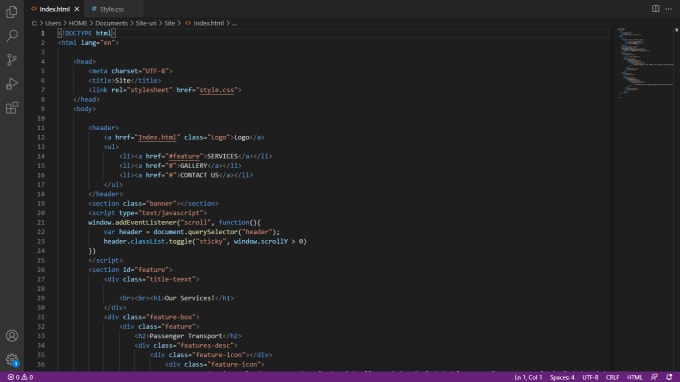Switch to the Index.html tab
680x382 pixels.
(54, 9)
